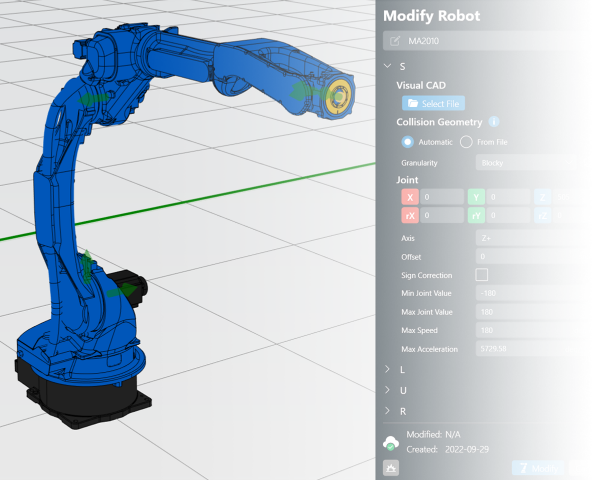Screen dimensions: 600x480
Task: Click the yellow tool flange on robot
Action: [338, 97]
